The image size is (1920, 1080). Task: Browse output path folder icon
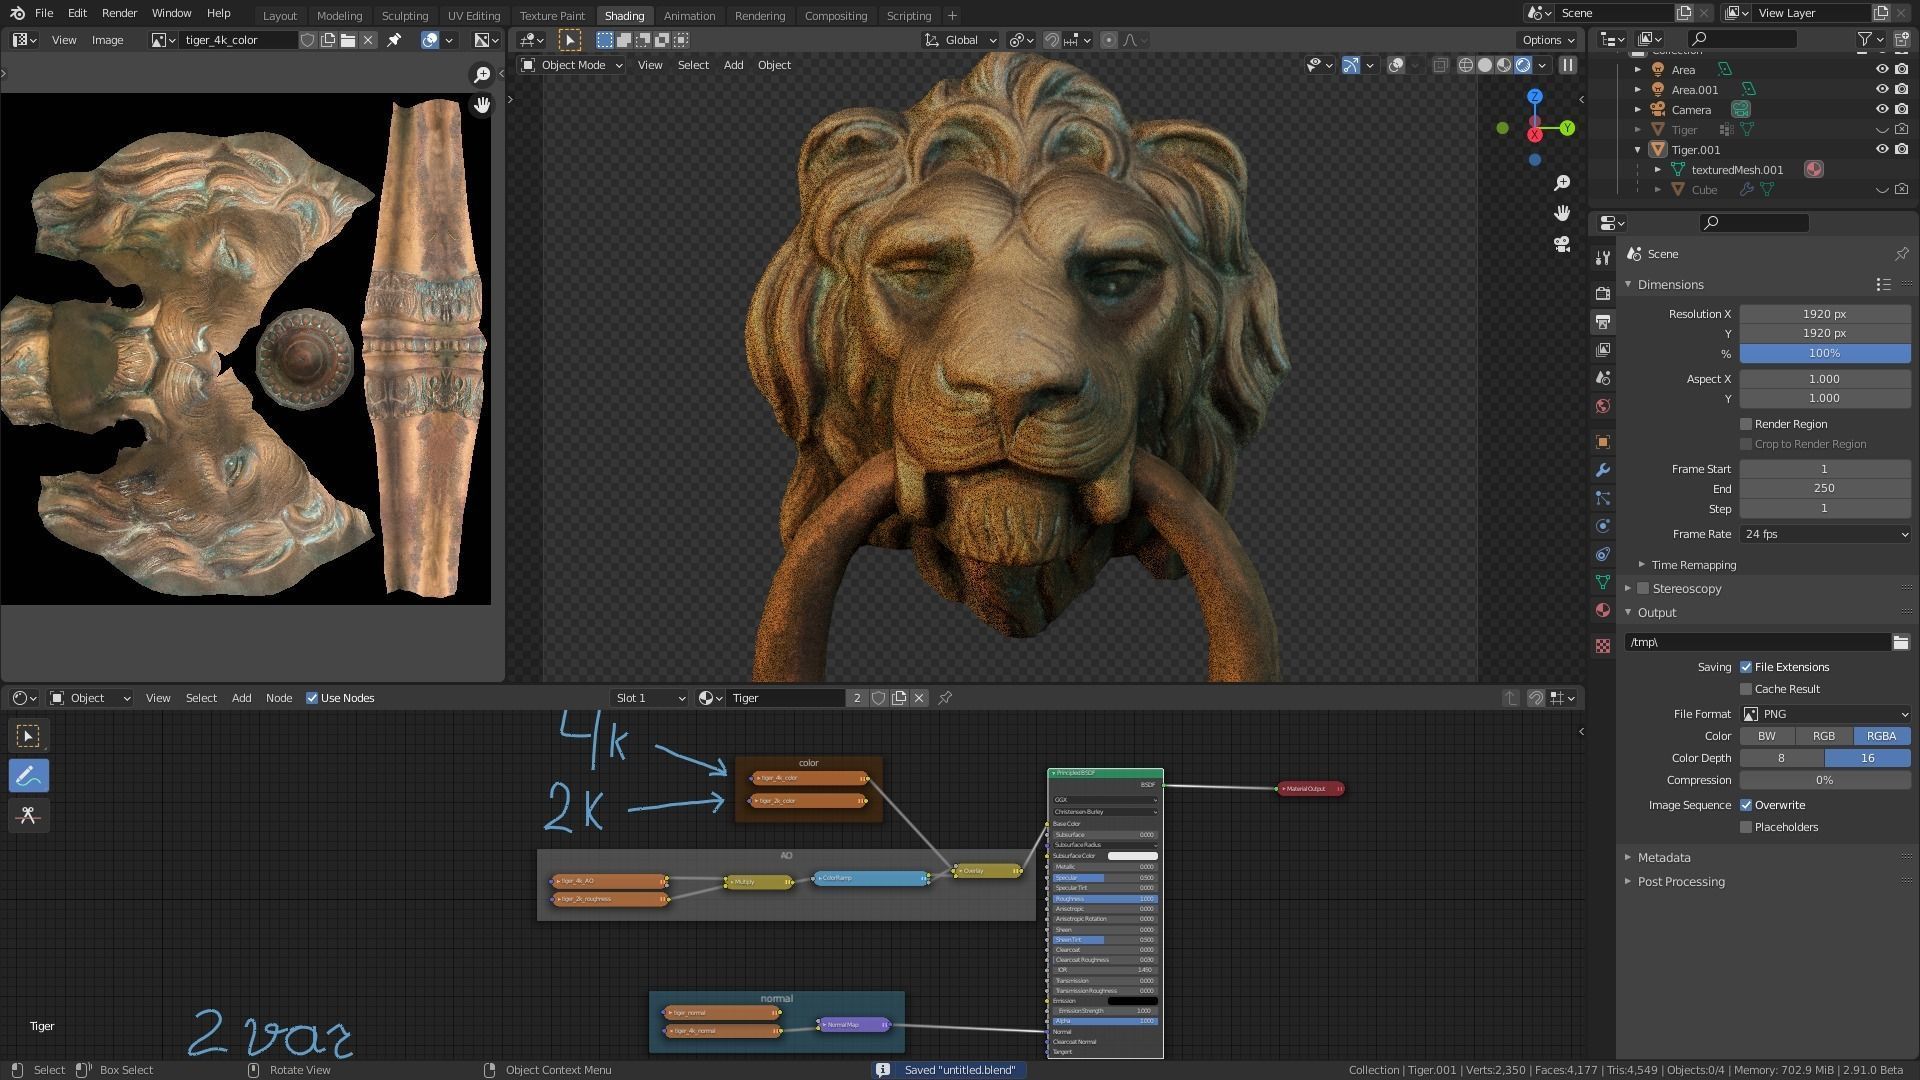[1900, 642]
